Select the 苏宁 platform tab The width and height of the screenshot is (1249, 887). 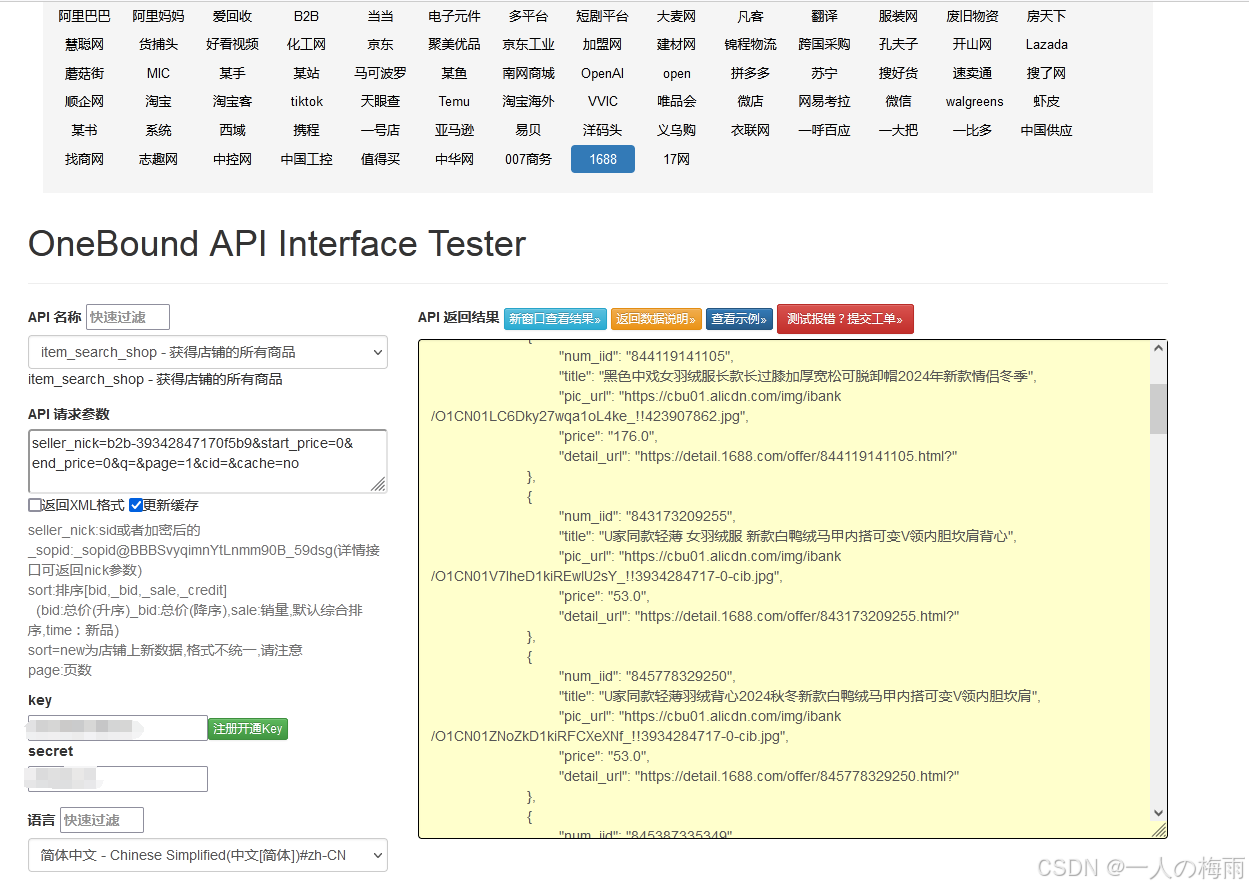click(825, 73)
